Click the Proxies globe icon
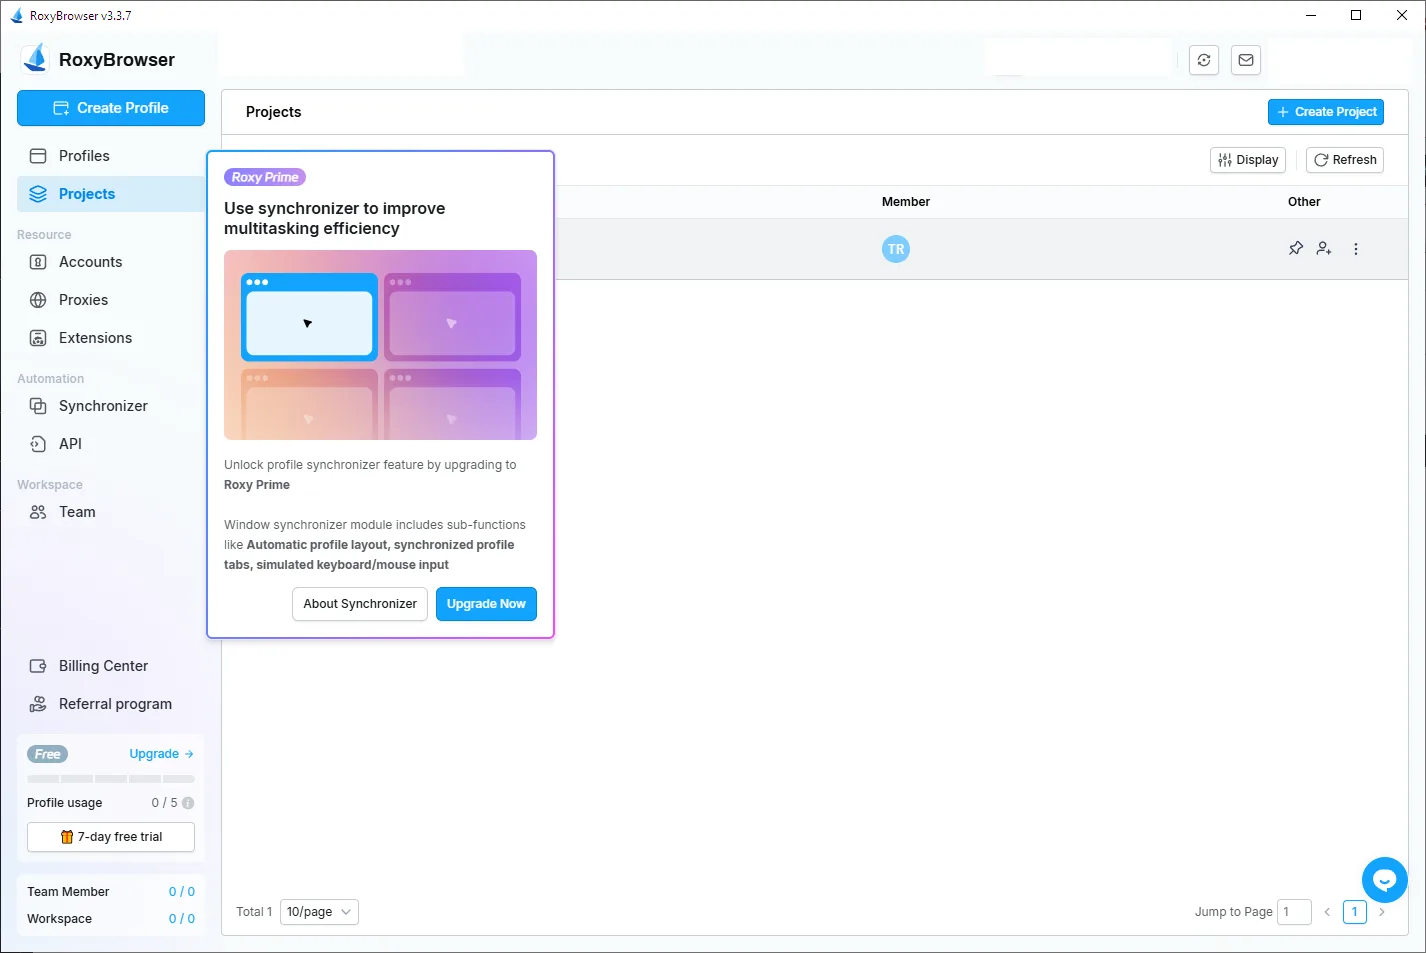Screen dimensions: 1426x953 [x=38, y=300]
